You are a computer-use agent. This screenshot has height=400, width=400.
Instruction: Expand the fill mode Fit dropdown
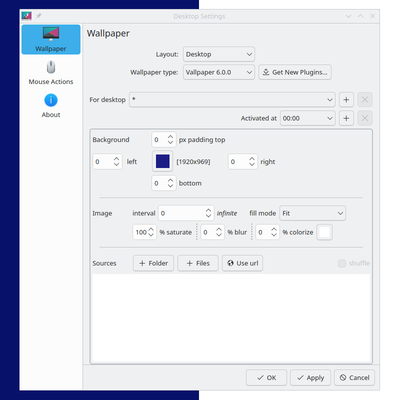312,213
